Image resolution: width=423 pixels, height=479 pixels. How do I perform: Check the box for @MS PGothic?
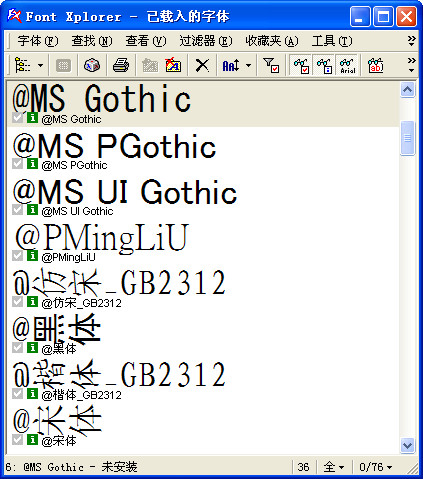click(x=17, y=164)
